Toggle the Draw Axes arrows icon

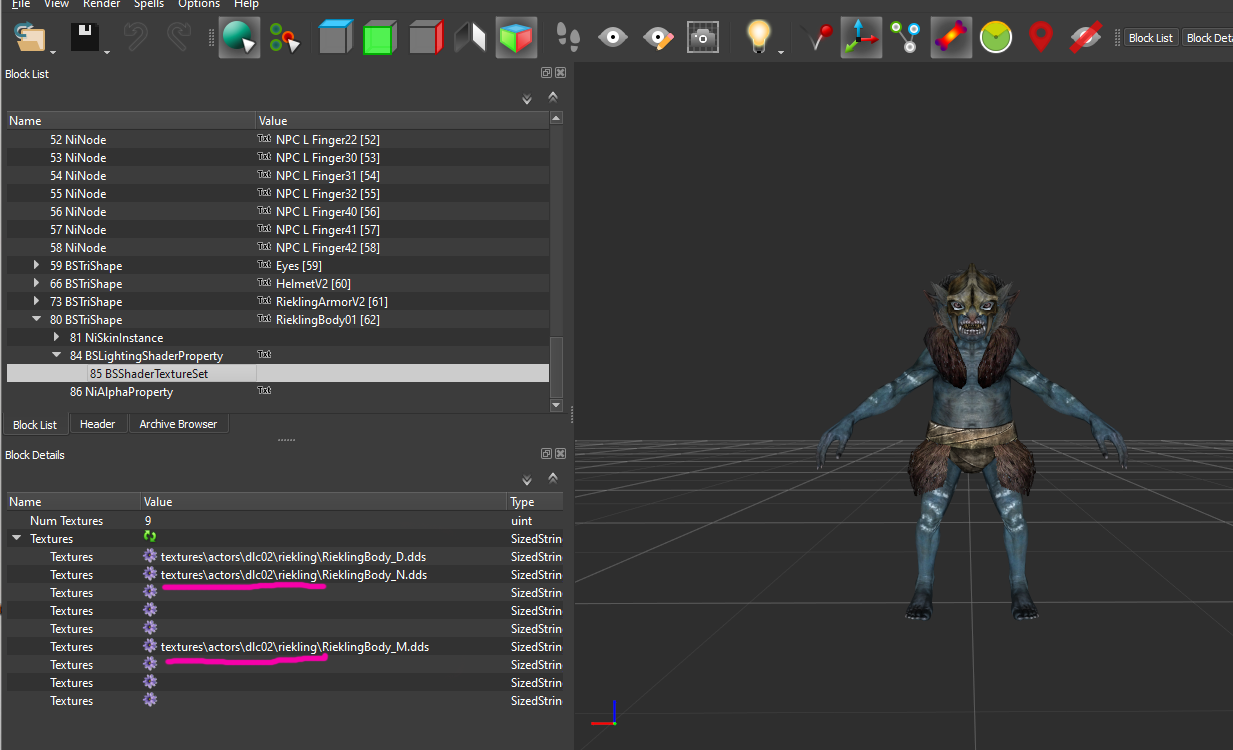point(861,38)
